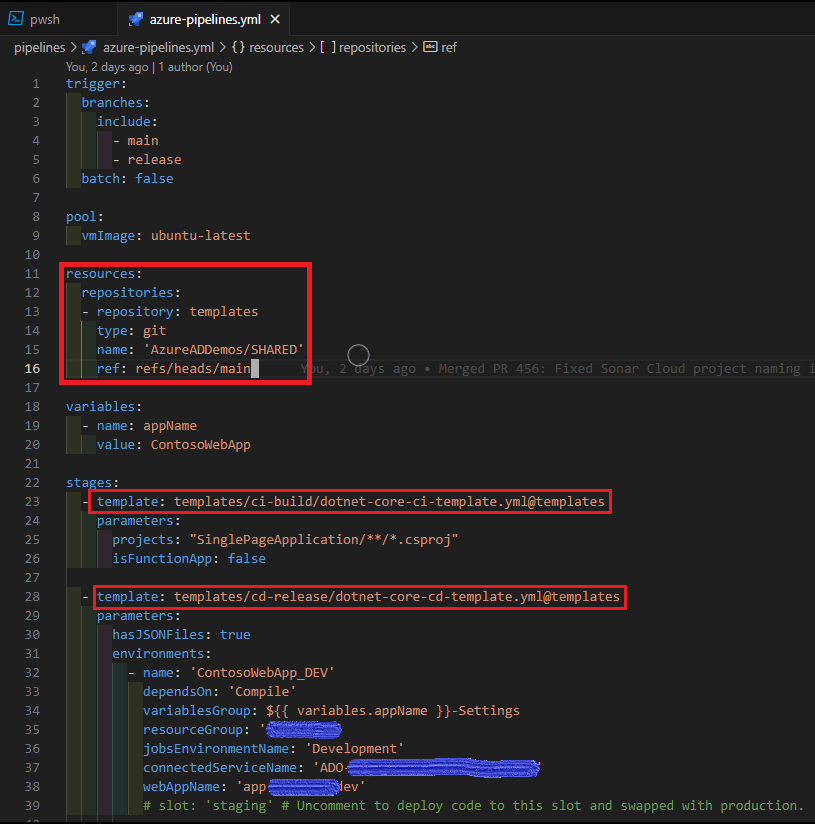Place cursor on the ContosoWebApp value
This screenshot has width=815, height=824.
(200, 445)
